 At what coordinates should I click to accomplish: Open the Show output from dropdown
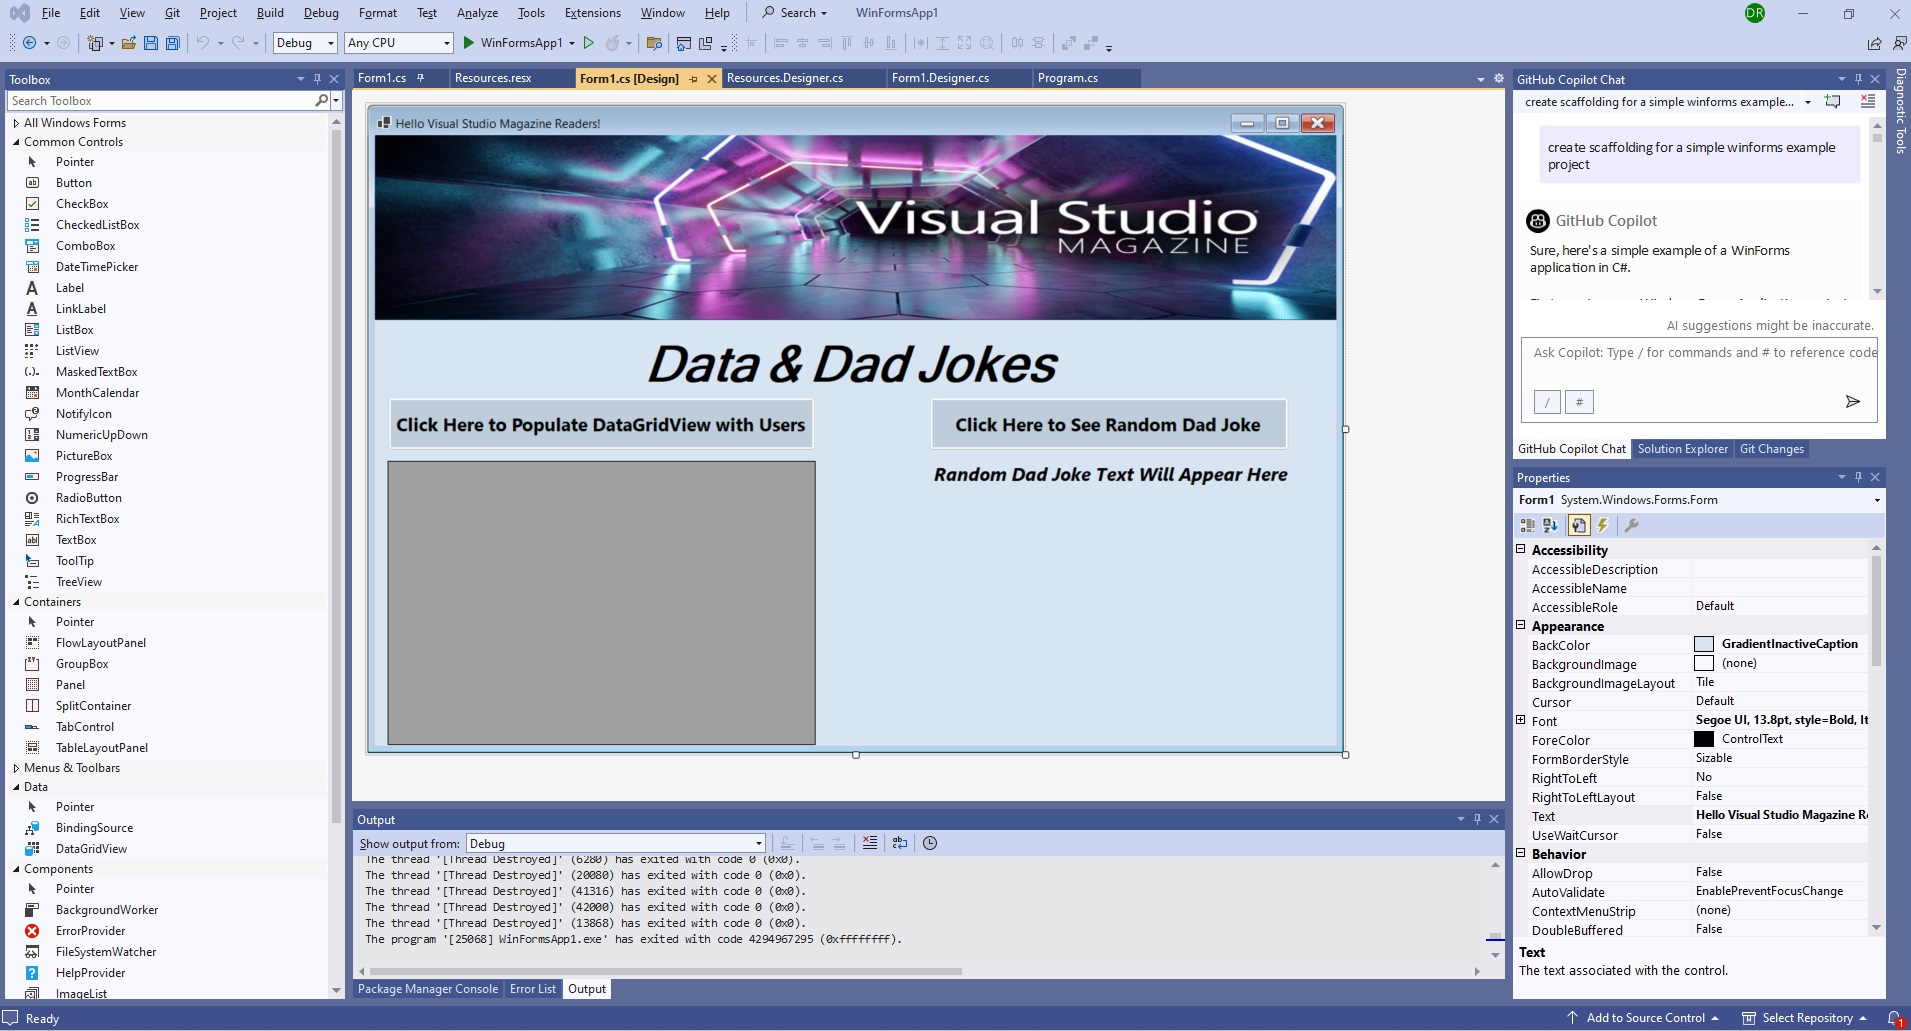pyautogui.click(x=615, y=843)
